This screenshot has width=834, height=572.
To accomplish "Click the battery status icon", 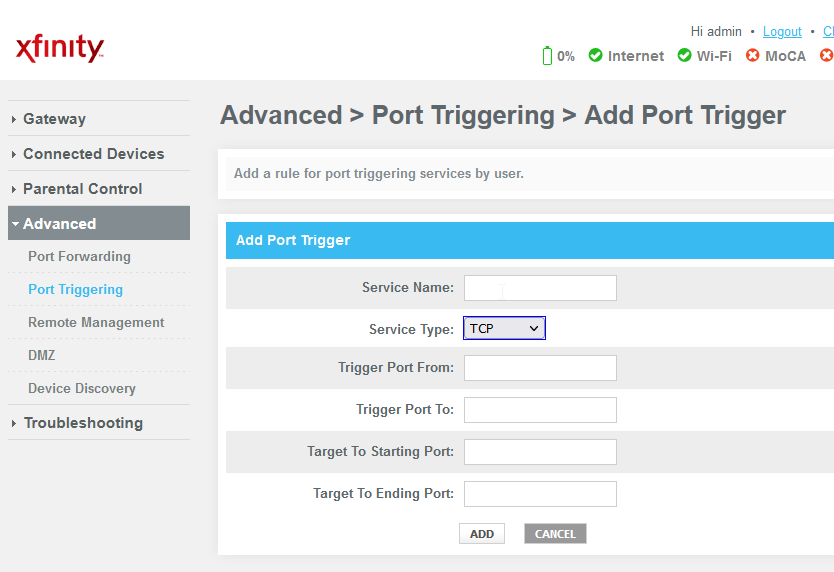I will click(x=547, y=56).
